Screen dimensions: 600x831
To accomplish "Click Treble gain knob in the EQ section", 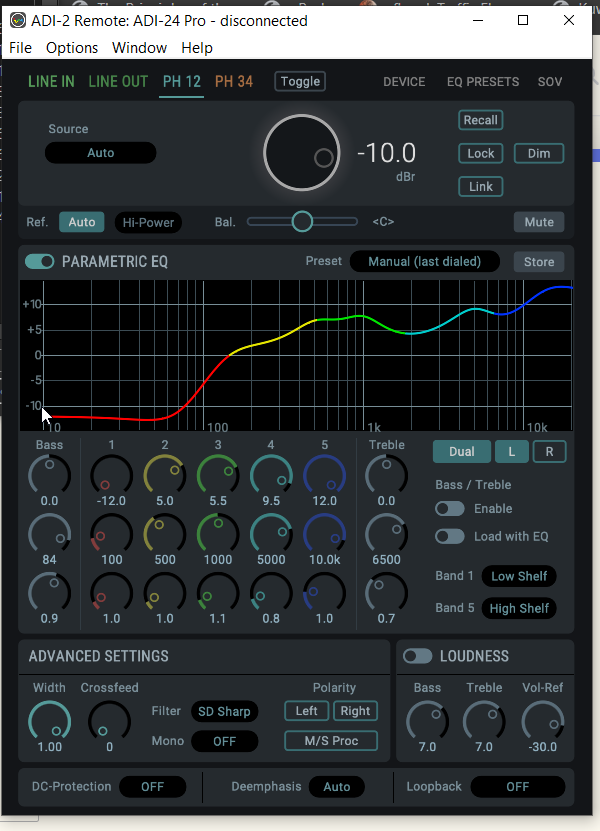I will tap(386, 475).
